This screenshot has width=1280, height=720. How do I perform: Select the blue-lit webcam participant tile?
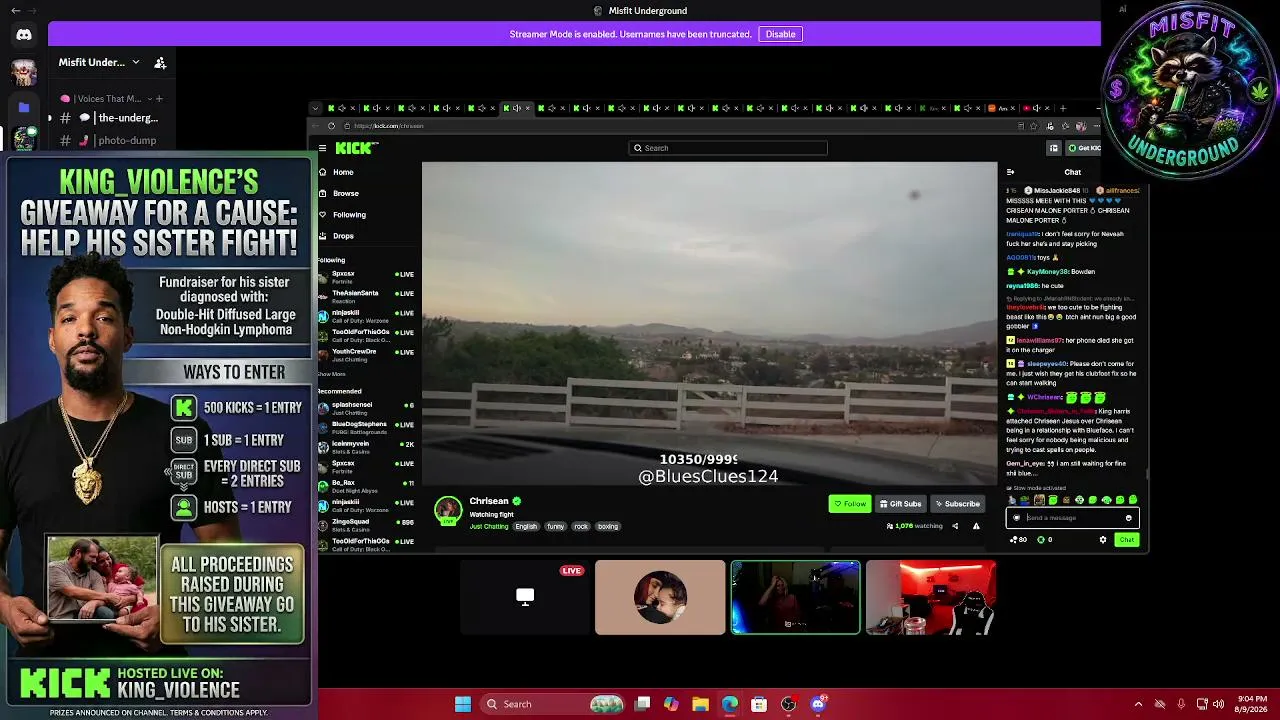pyautogui.click(x=795, y=597)
